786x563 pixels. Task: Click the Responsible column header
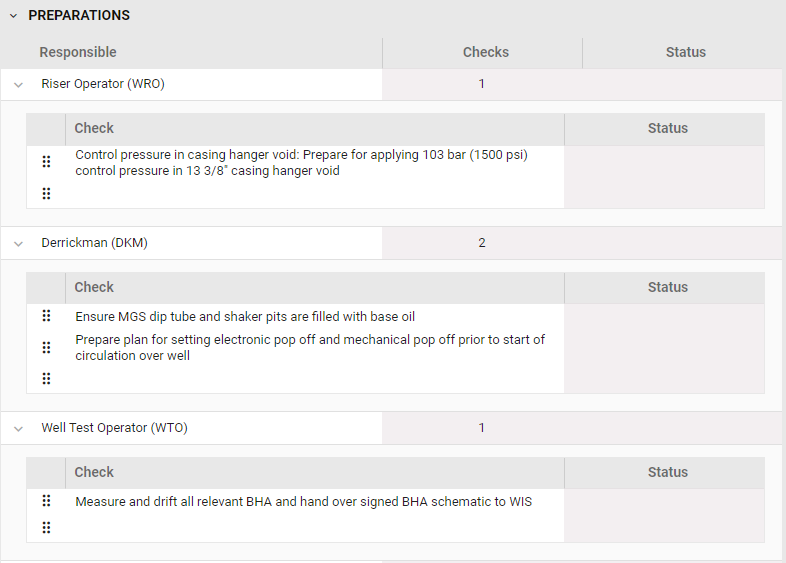pyautogui.click(x=78, y=52)
